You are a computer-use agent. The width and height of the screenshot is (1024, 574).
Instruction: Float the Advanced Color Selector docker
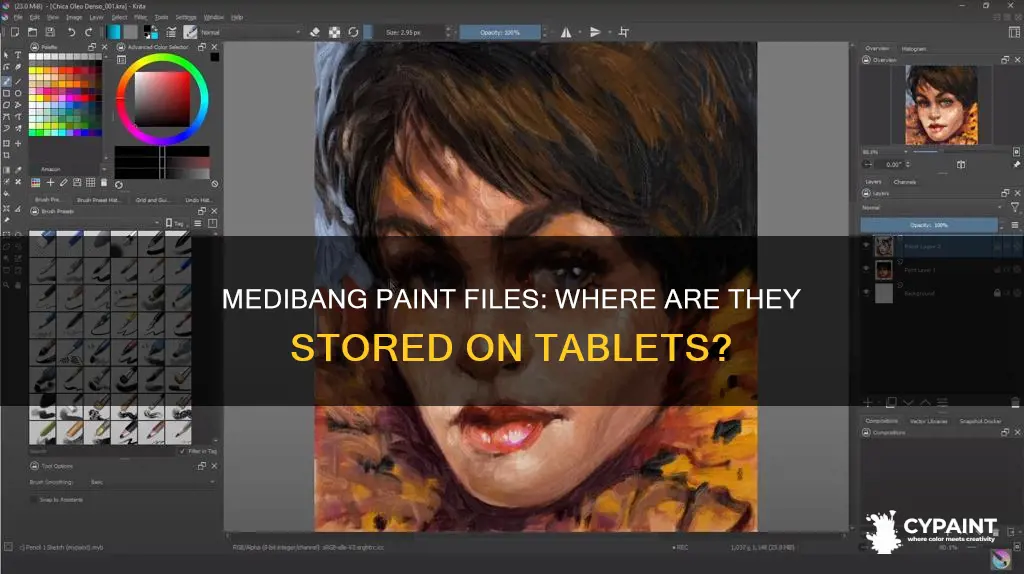click(202, 47)
